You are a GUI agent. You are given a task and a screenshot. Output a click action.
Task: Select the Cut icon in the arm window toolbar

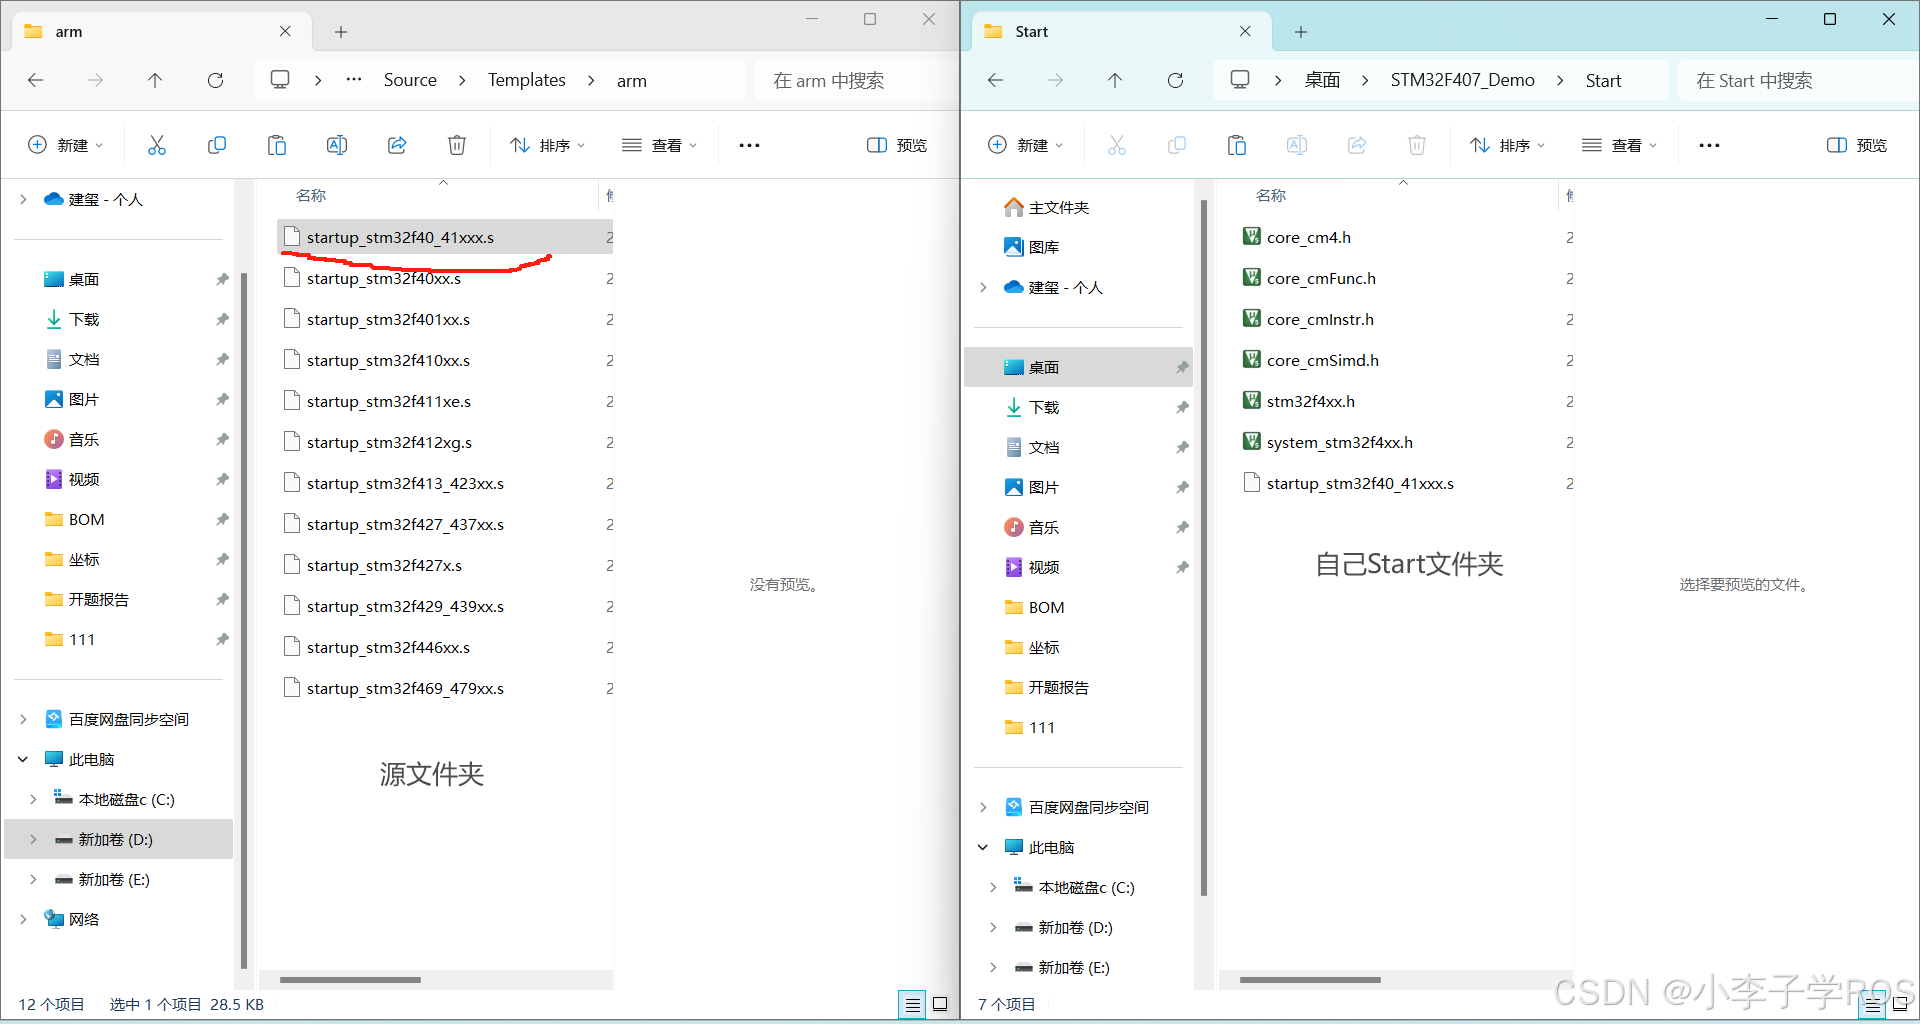(x=157, y=145)
